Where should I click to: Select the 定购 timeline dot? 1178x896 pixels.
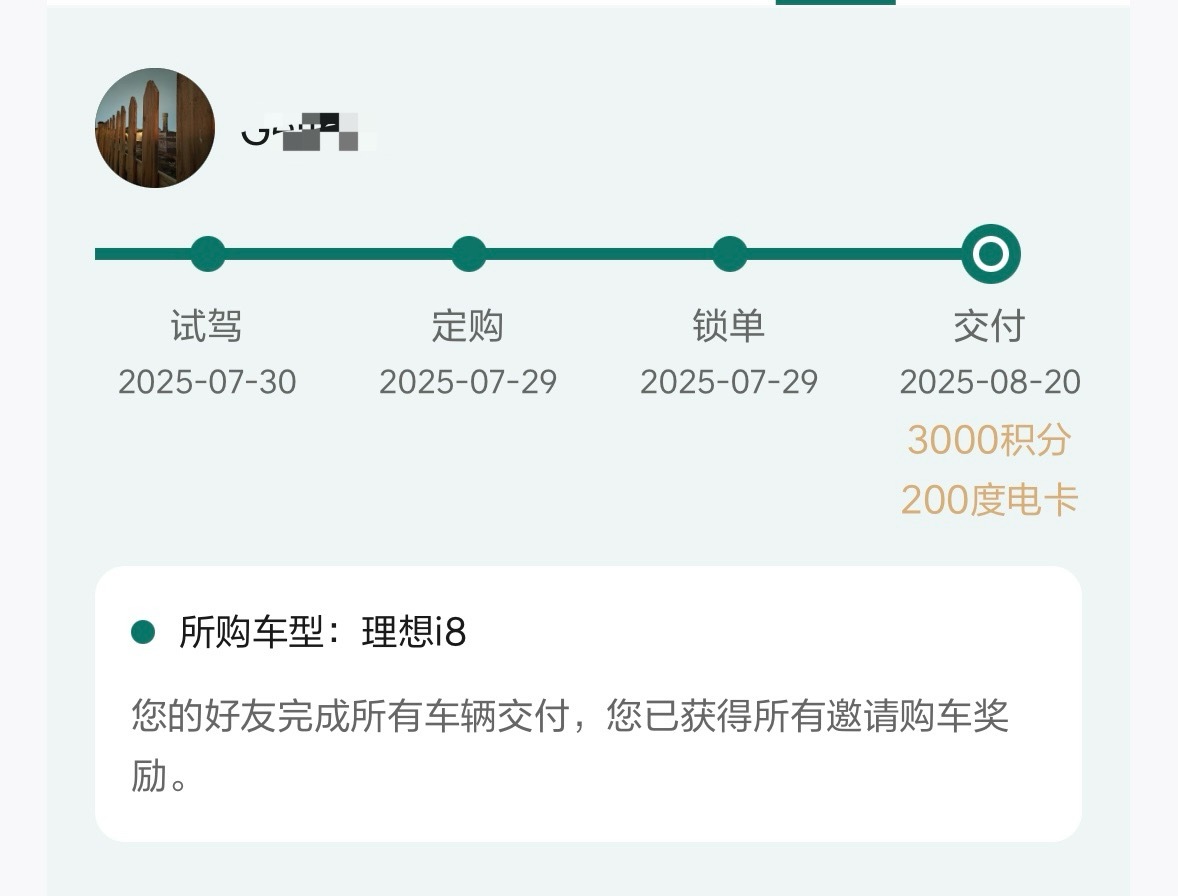(469, 254)
